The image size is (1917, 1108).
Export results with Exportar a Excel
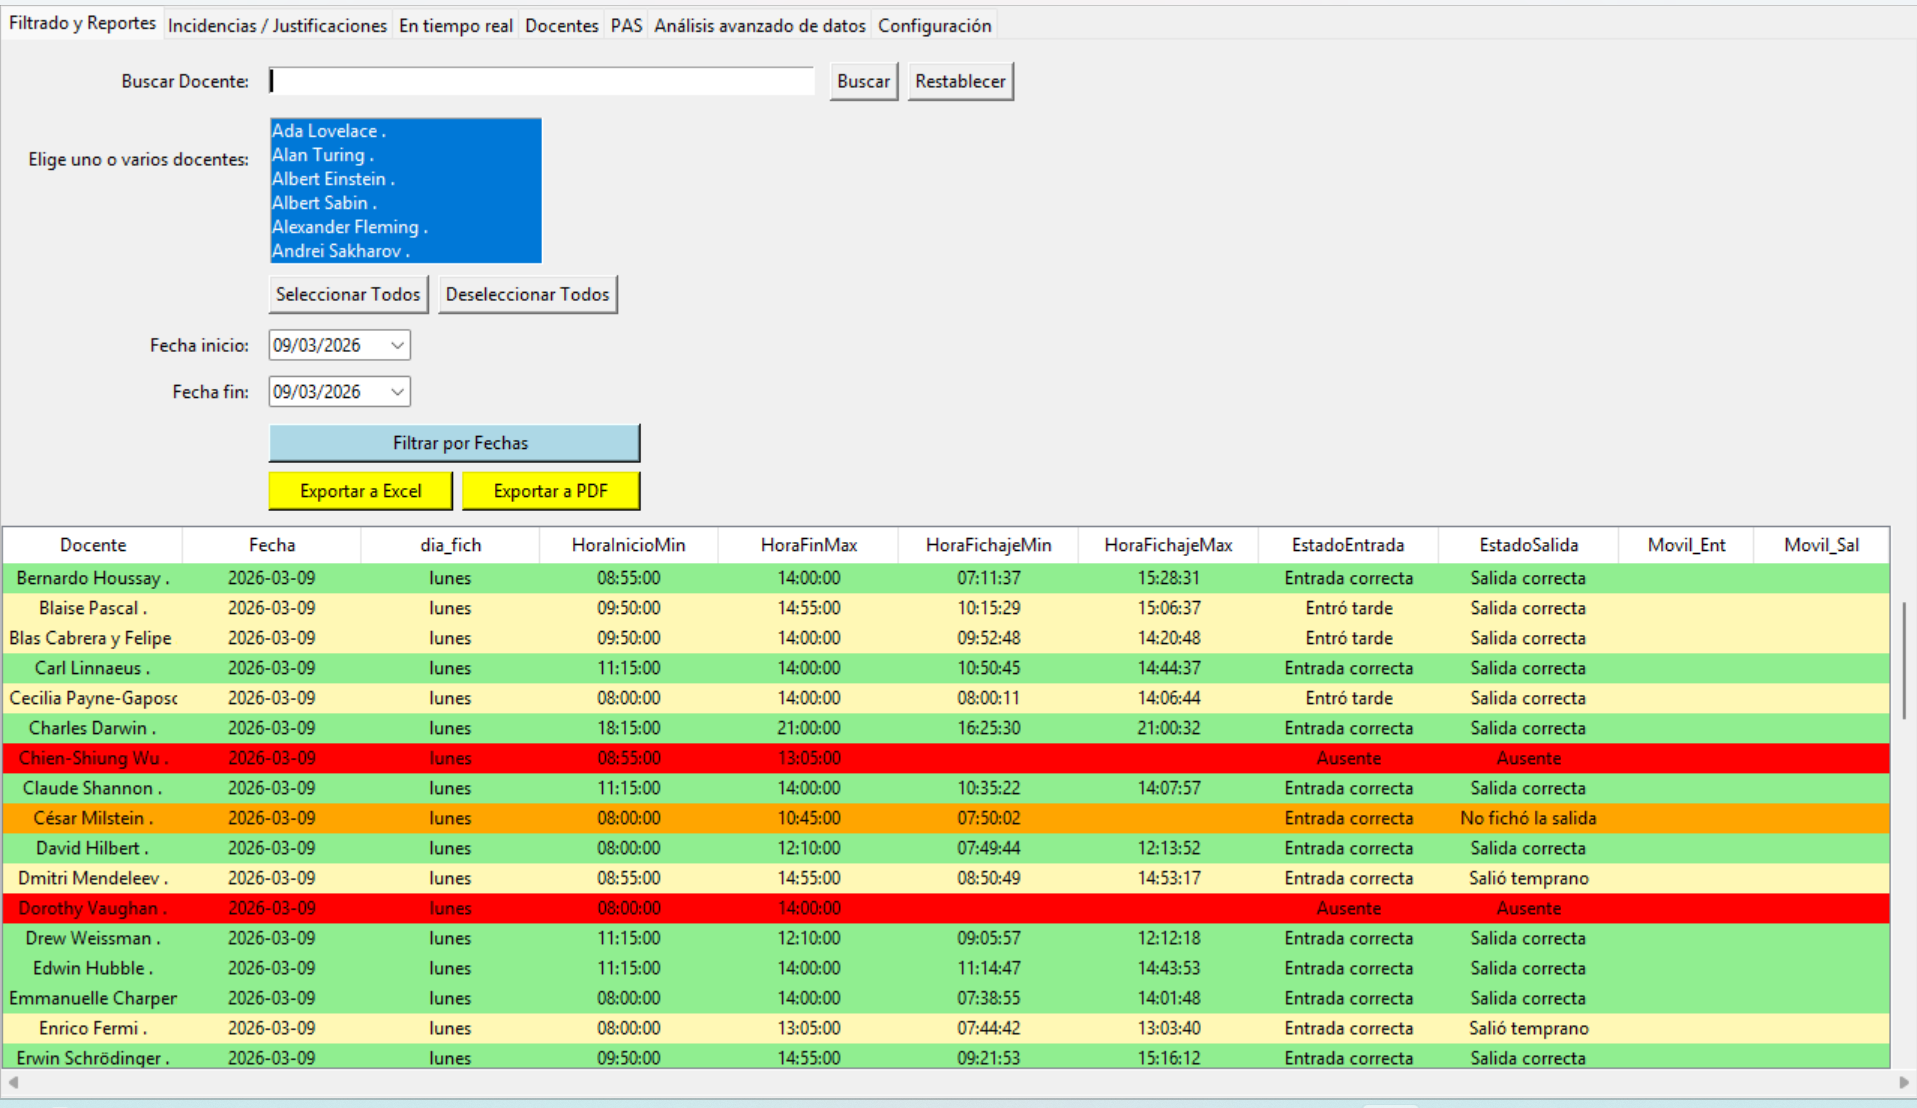[x=360, y=491]
